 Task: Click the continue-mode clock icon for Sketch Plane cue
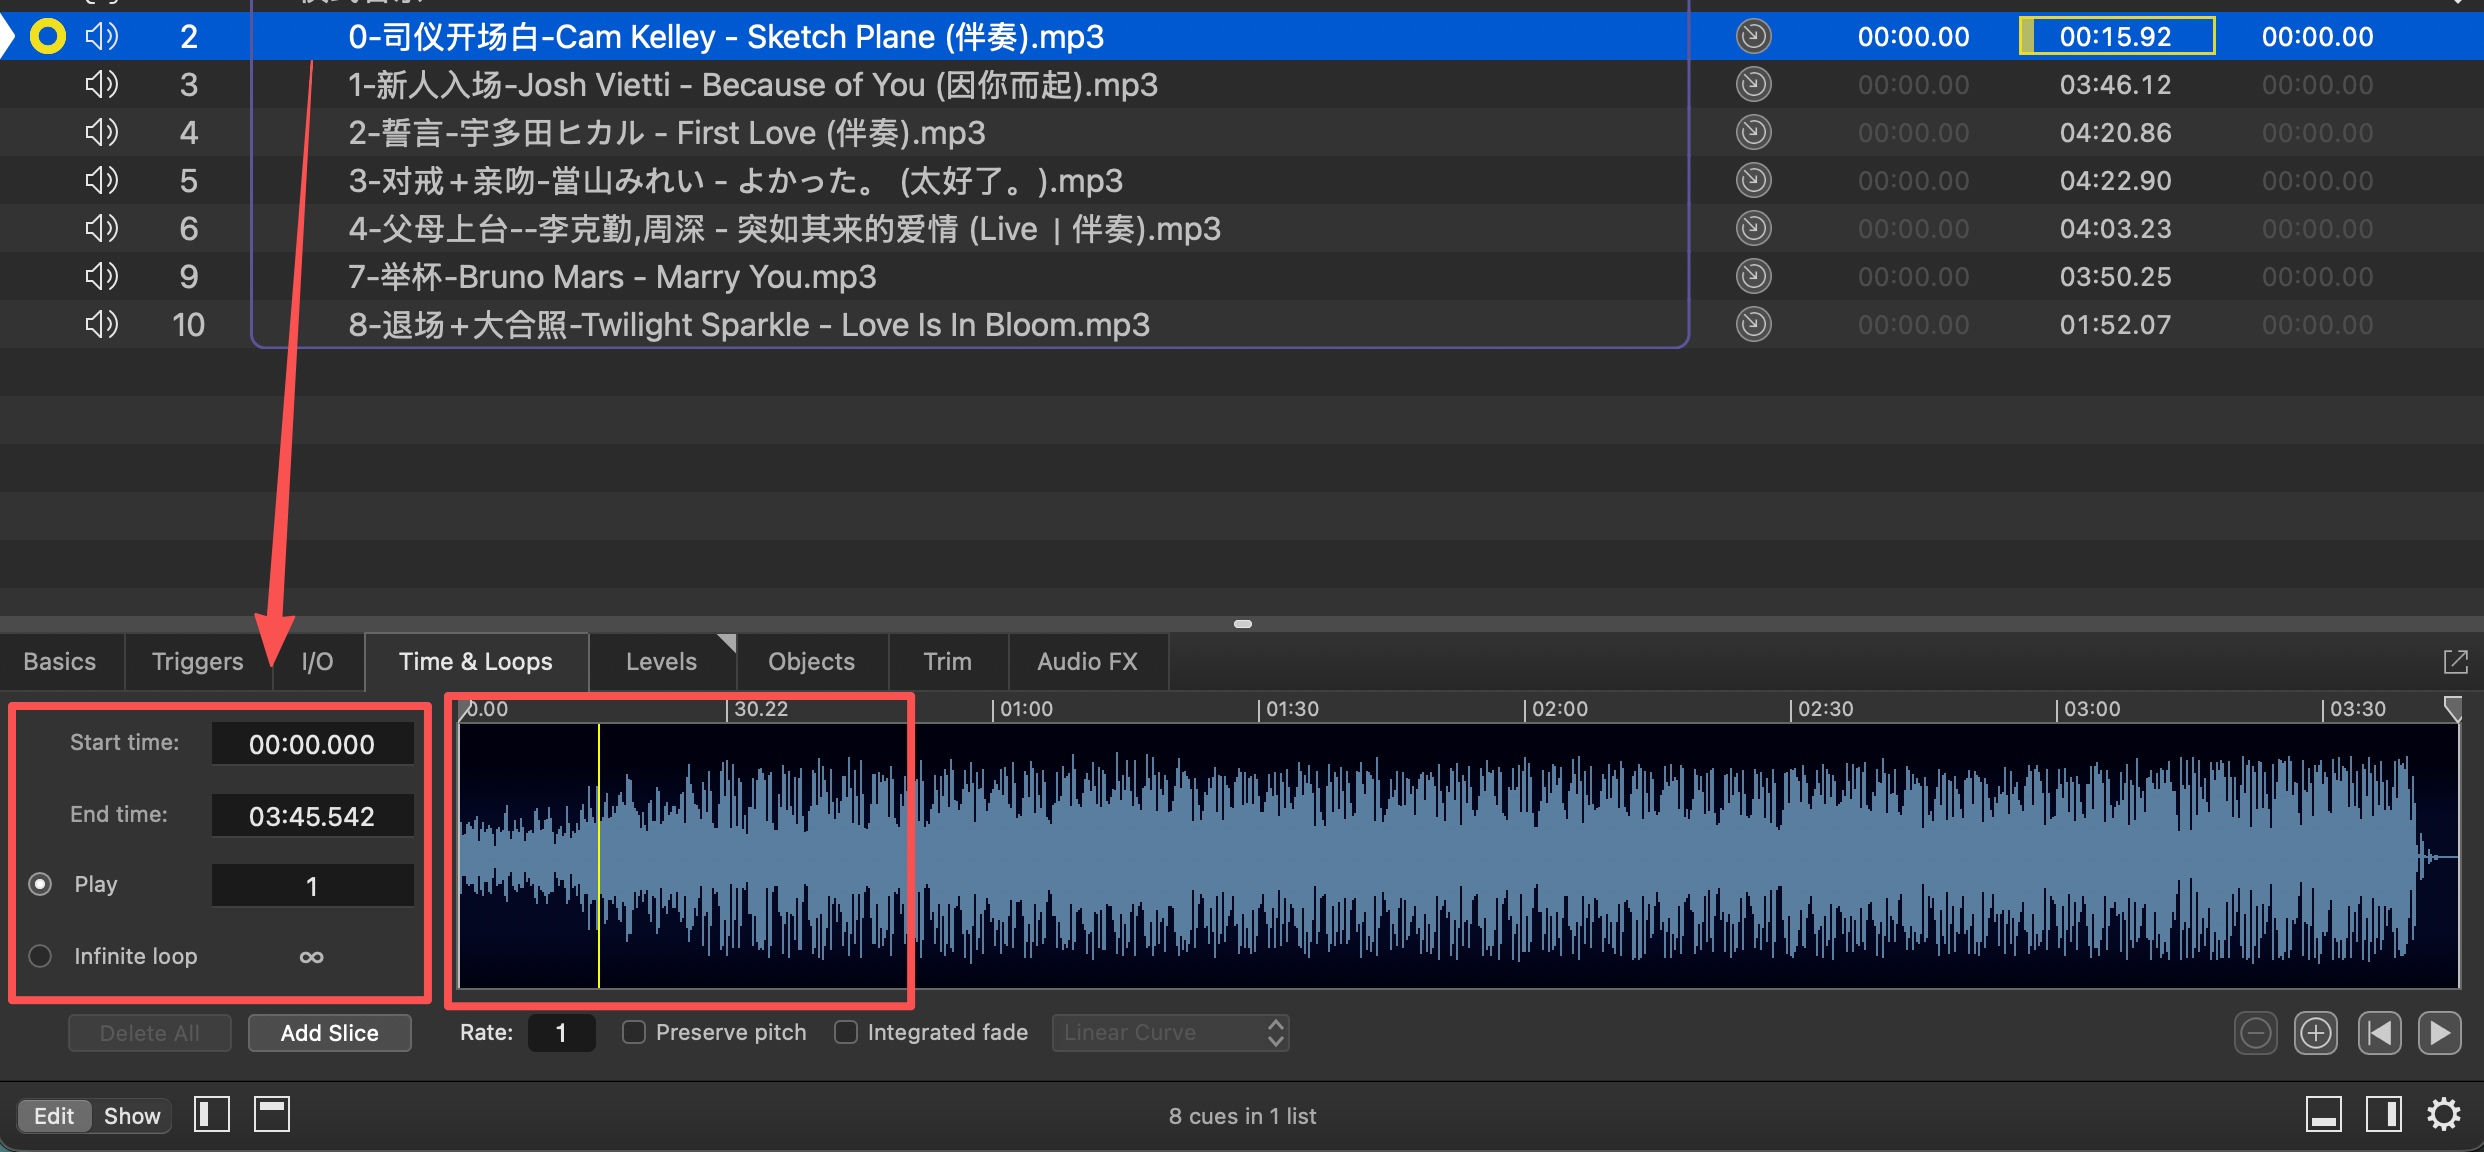click(x=1753, y=37)
